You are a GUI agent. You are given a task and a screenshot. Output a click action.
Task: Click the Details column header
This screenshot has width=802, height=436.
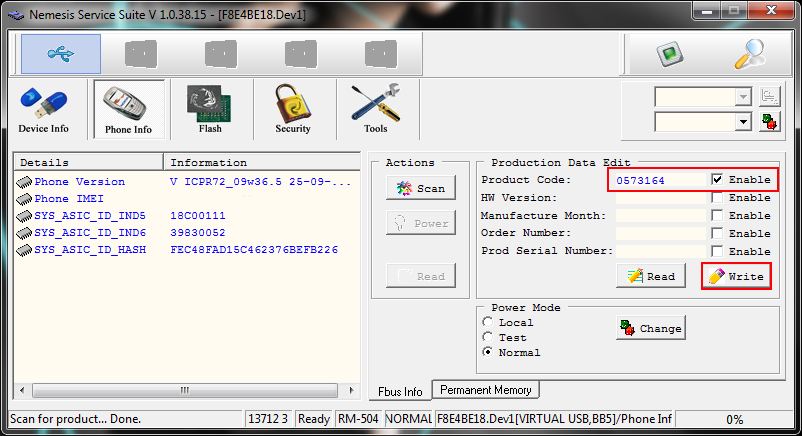[x=88, y=162]
